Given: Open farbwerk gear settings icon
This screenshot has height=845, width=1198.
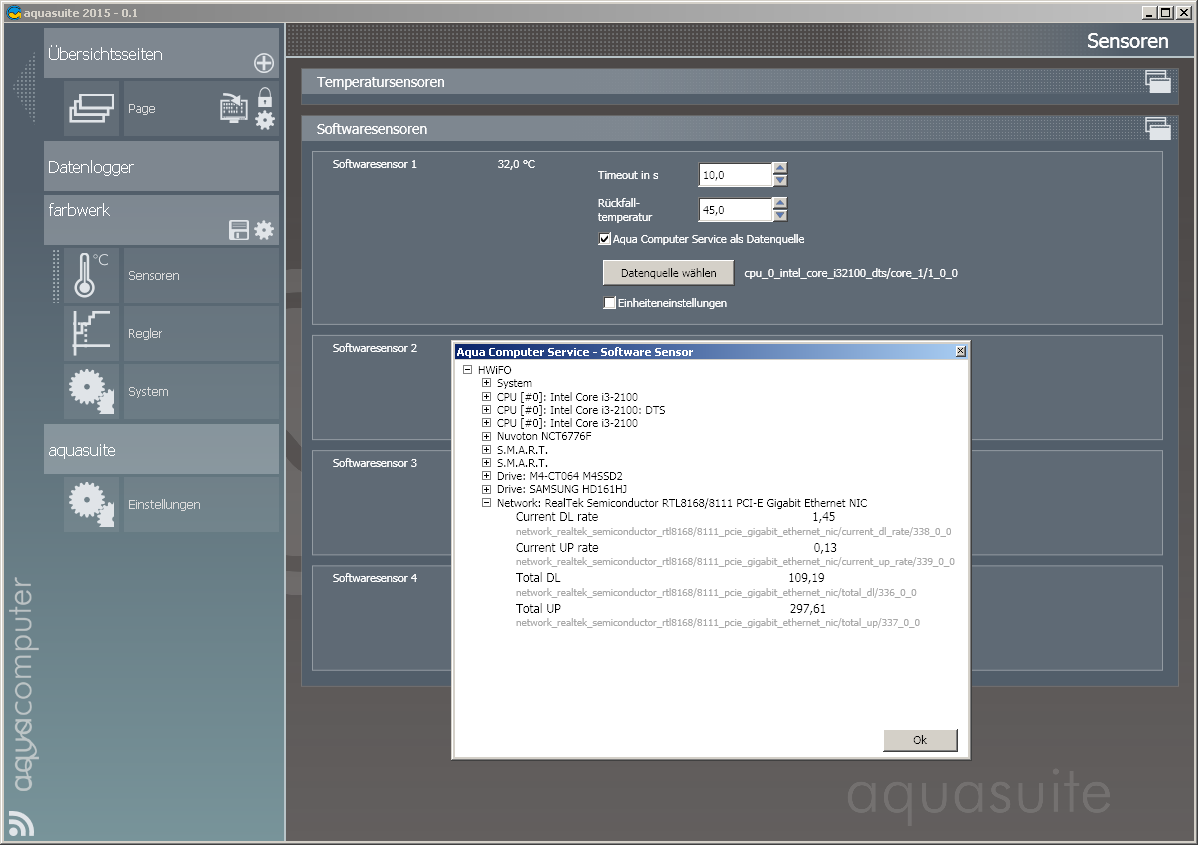Looking at the screenshot, I should tap(264, 230).
